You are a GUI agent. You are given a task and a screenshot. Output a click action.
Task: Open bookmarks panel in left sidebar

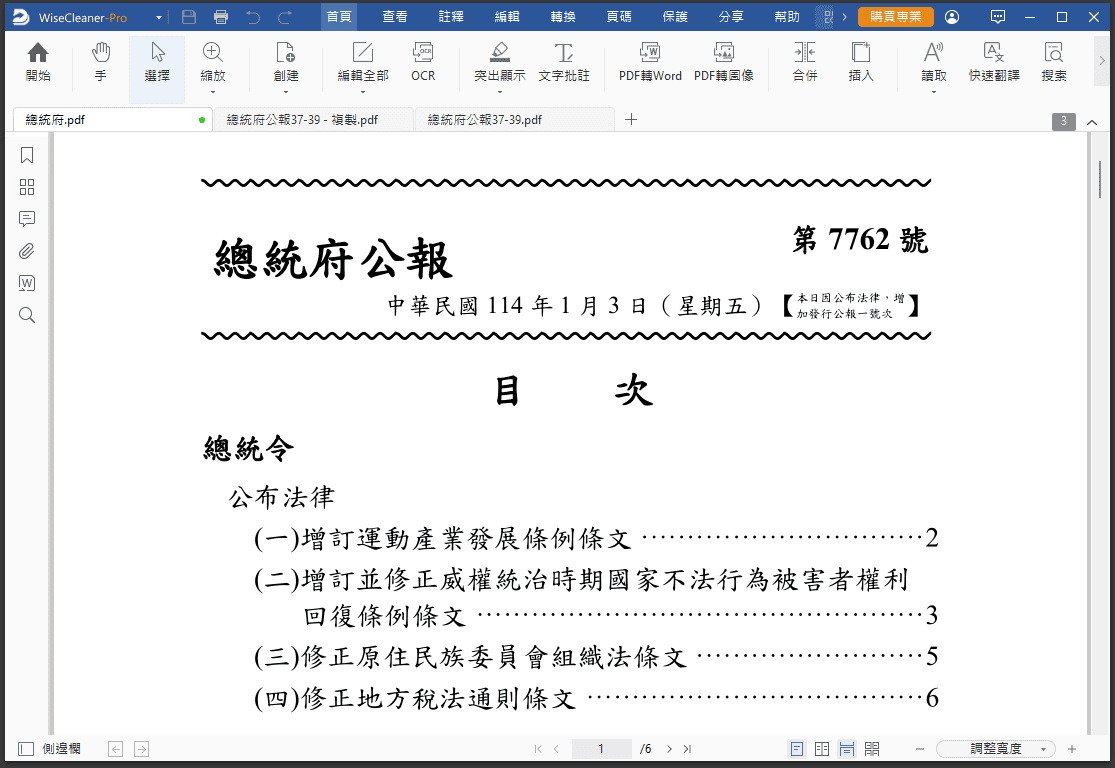[x=27, y=155]
